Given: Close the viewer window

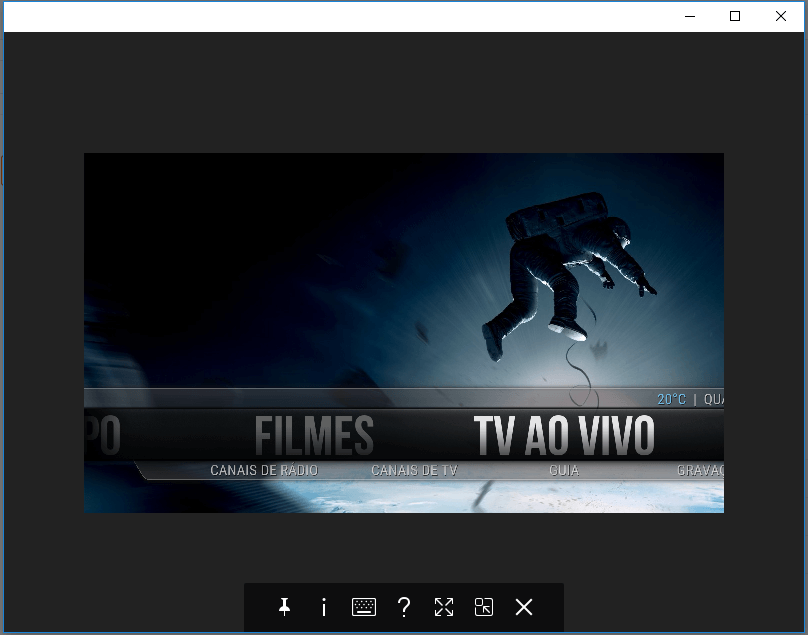Looking at the screenshot, I should pos(781,16).
